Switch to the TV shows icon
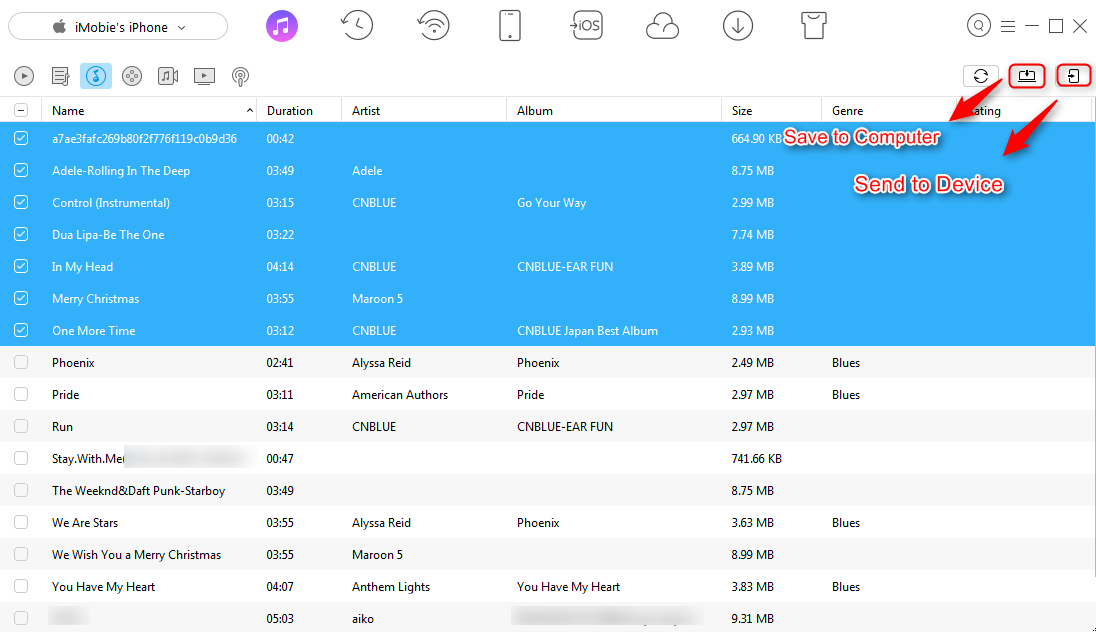The height and width of the screenshot is (632, 1096). [204, 76]
